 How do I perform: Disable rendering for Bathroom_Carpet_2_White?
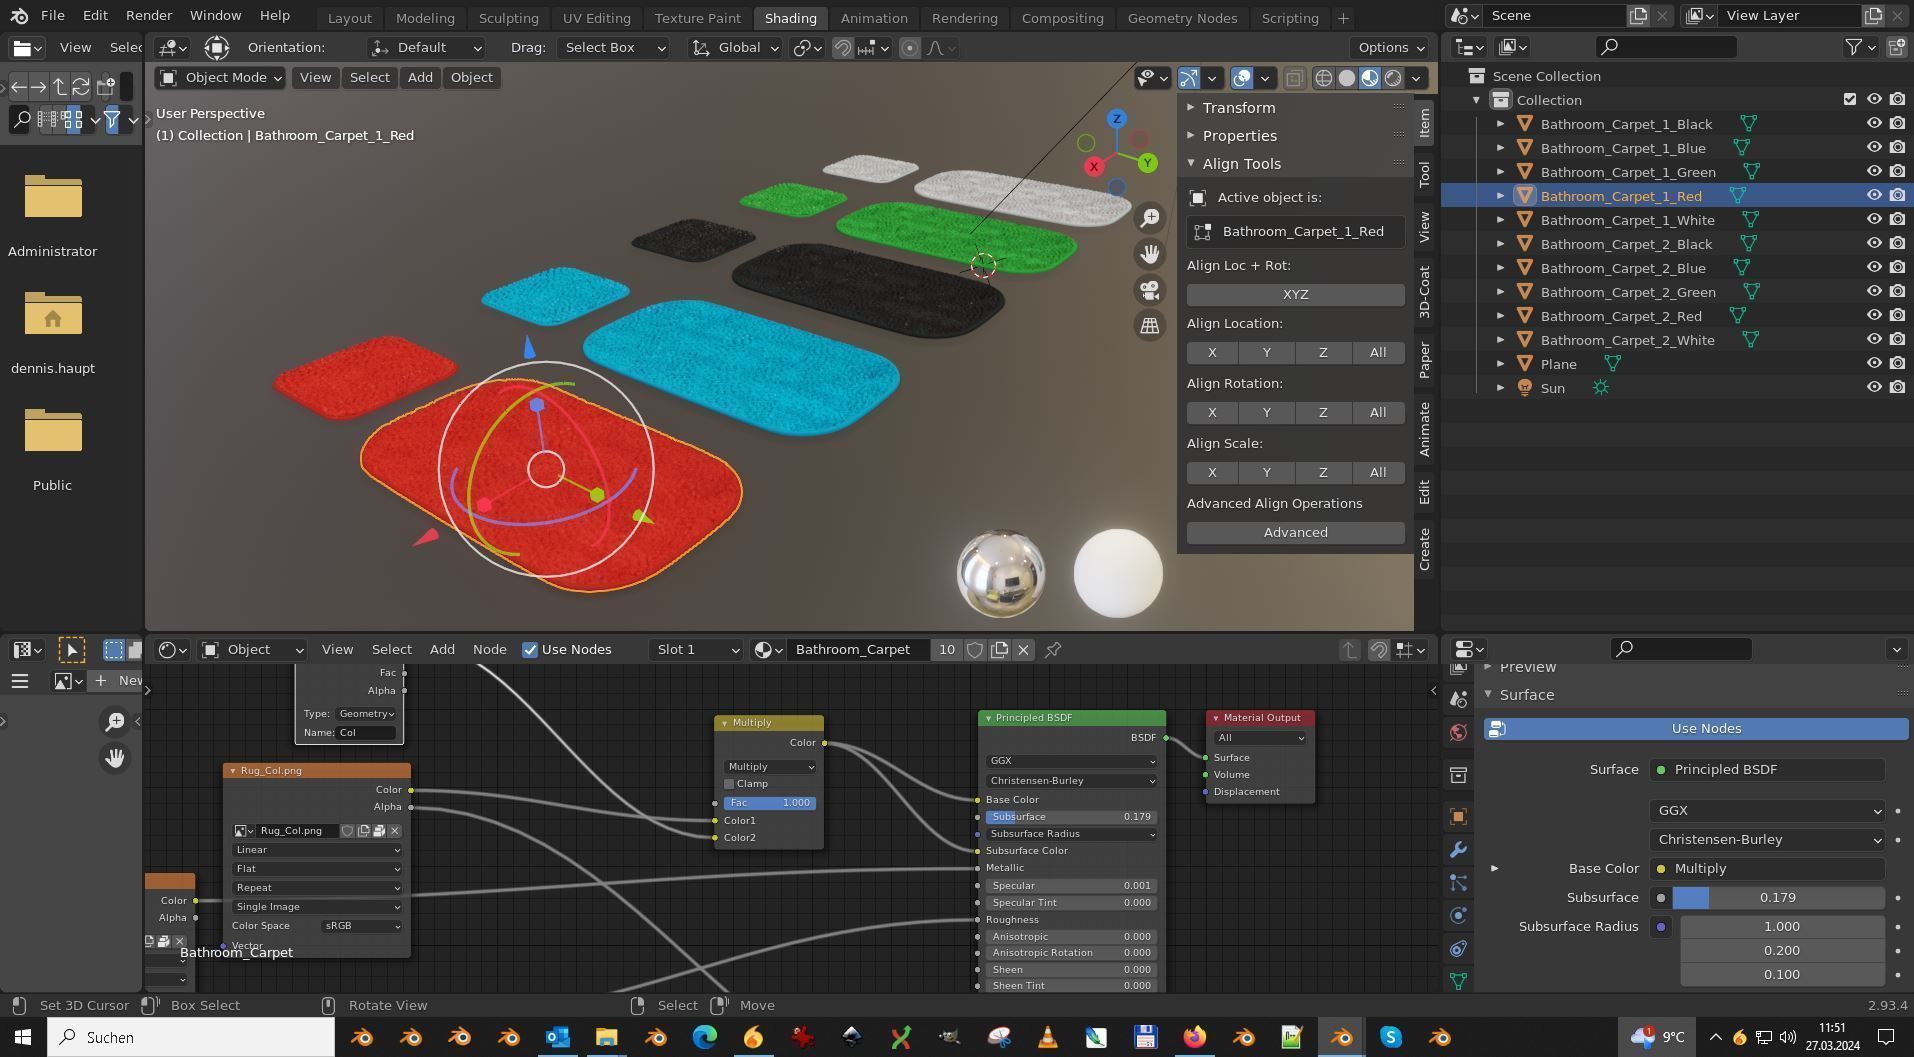point(1897,340)
